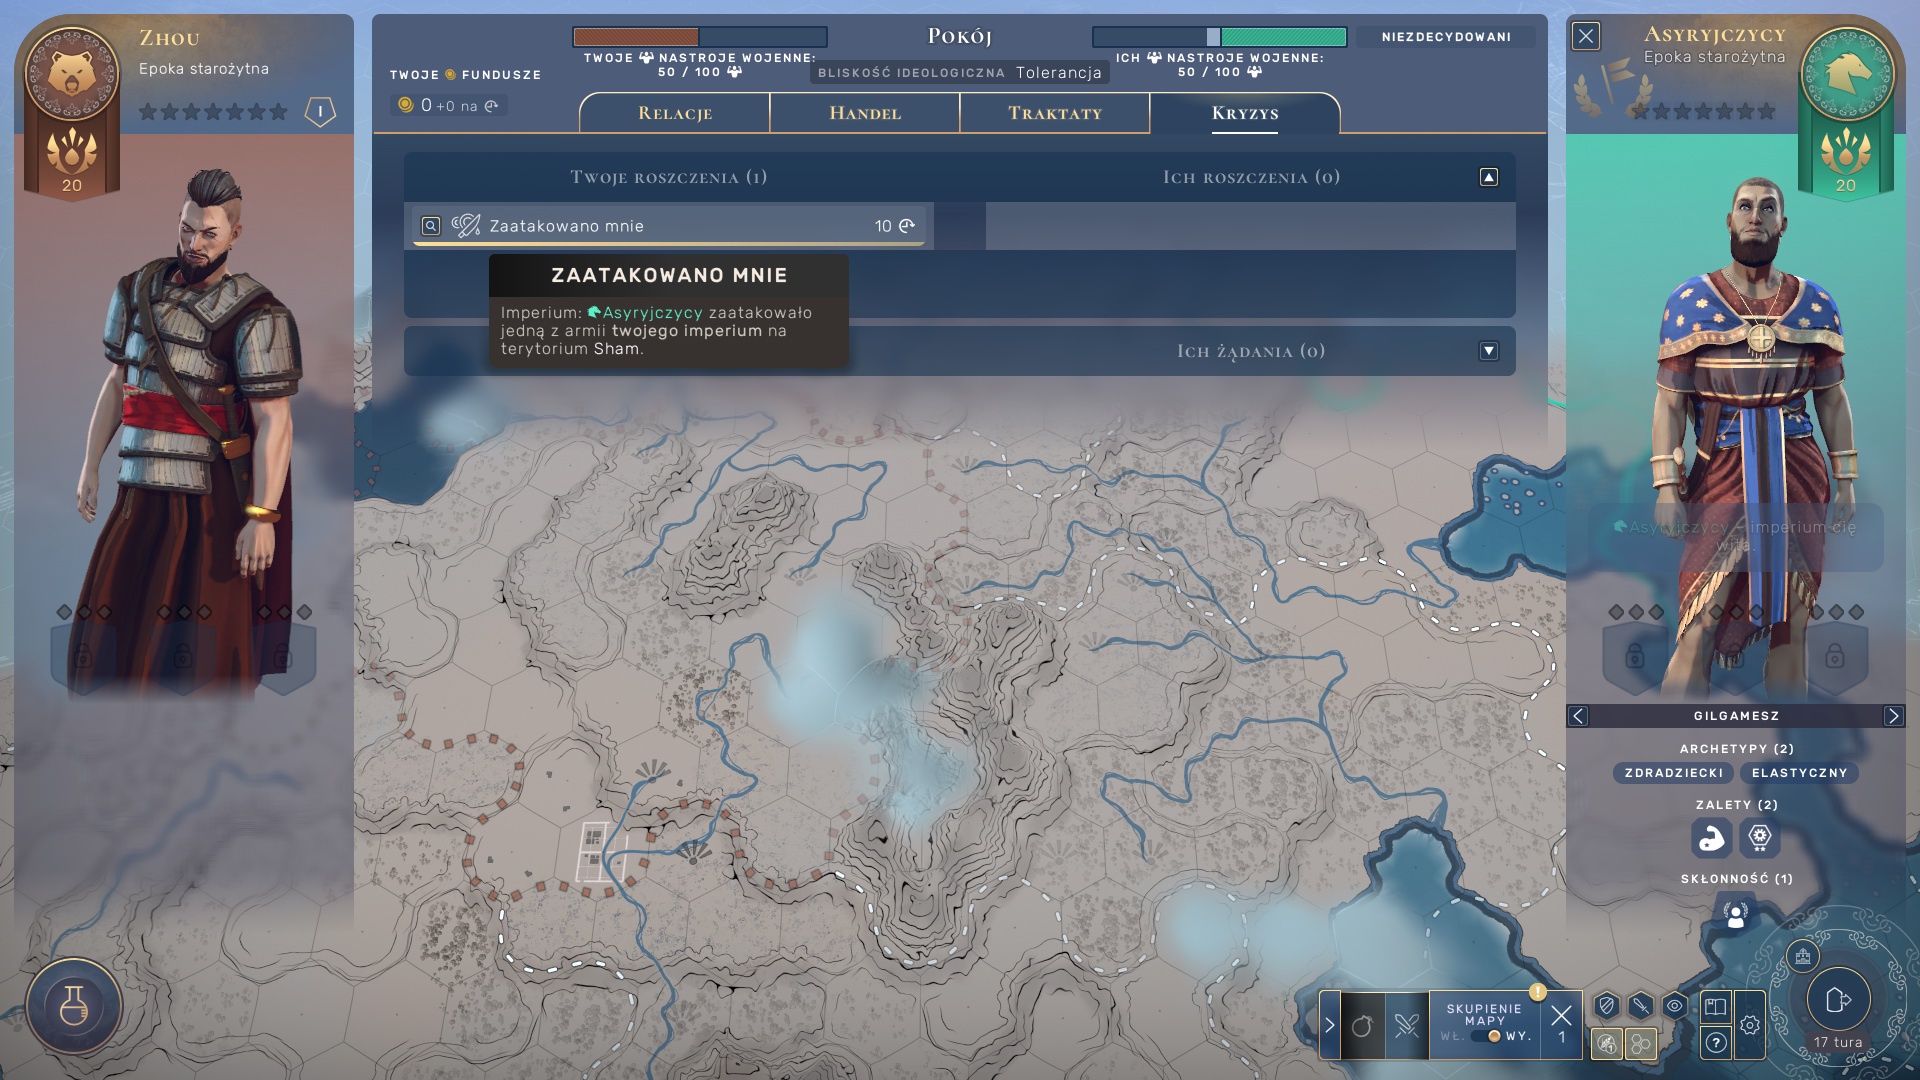
Task: Open the help question mark icon
Action: click(x=1716, y=1043)
